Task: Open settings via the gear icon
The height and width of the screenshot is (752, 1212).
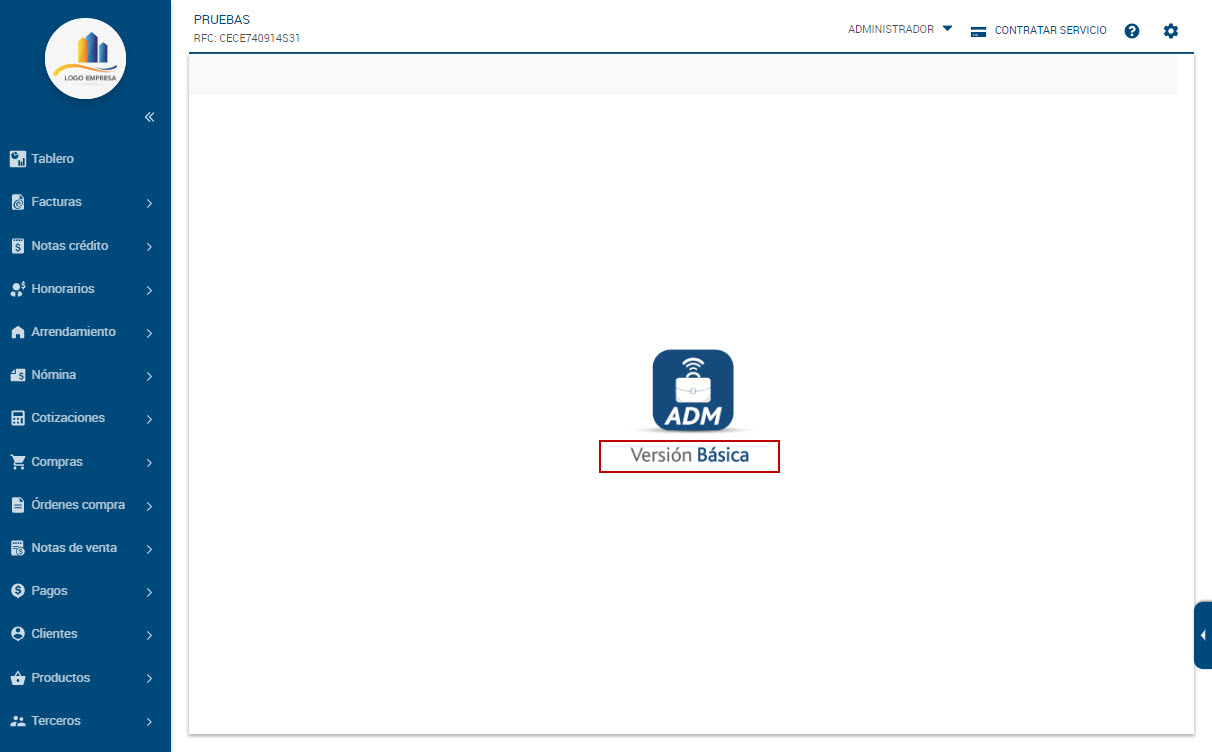Action: click(x=1171, y=31)
